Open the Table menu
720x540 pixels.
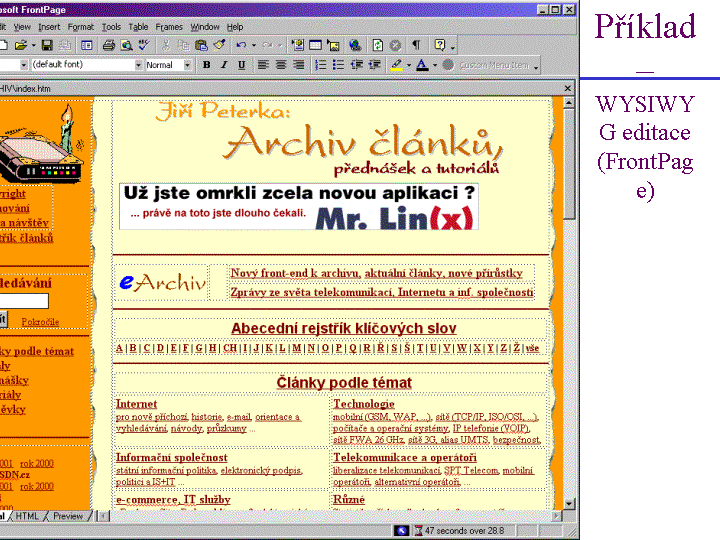pos(138,27)
